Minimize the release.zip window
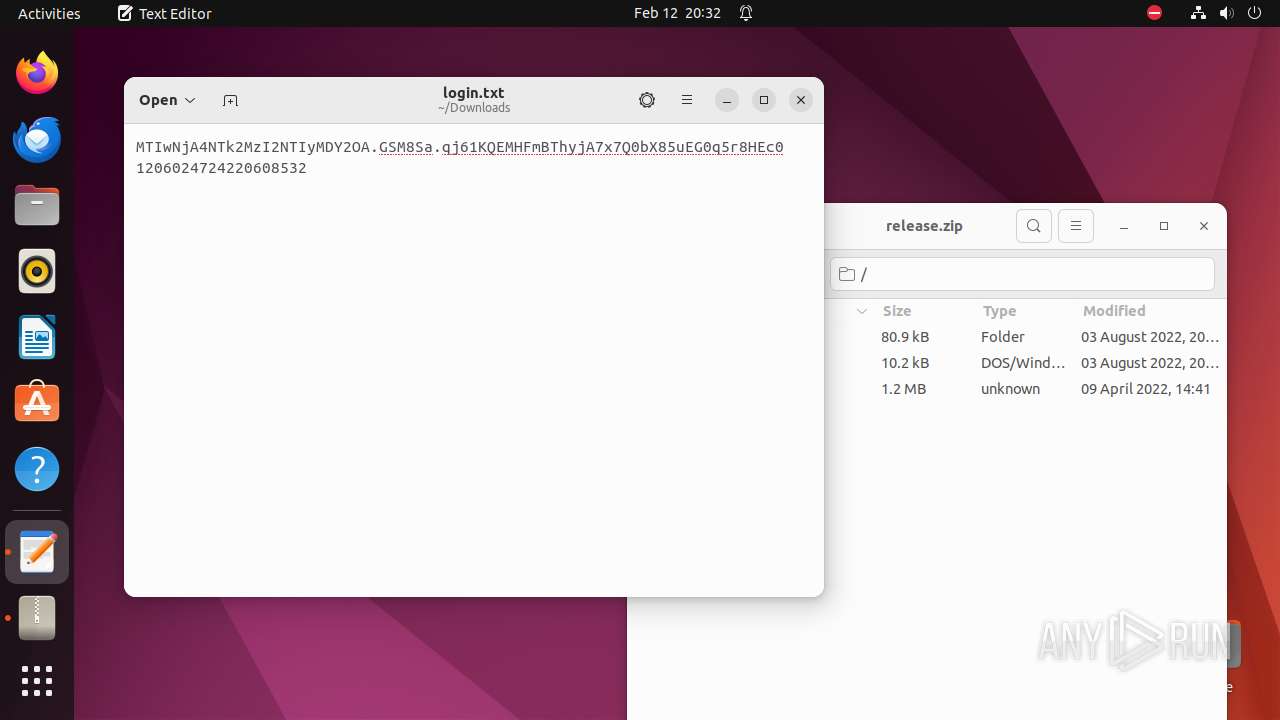The image size is (1280, 720). [1124, 226]
